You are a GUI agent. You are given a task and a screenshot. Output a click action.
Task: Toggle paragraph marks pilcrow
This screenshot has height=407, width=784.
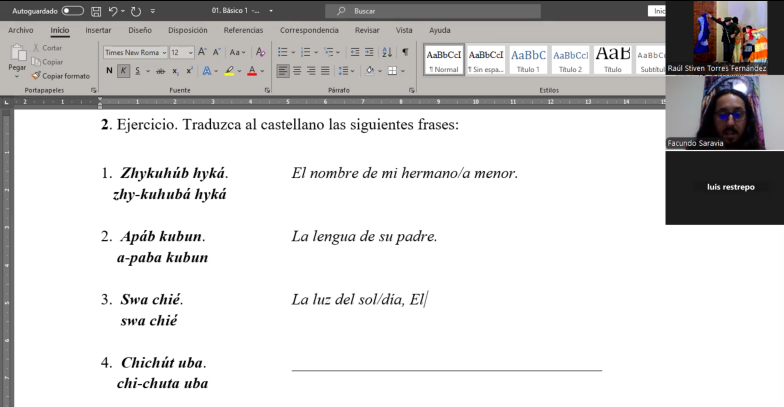[x=405, y=52]
